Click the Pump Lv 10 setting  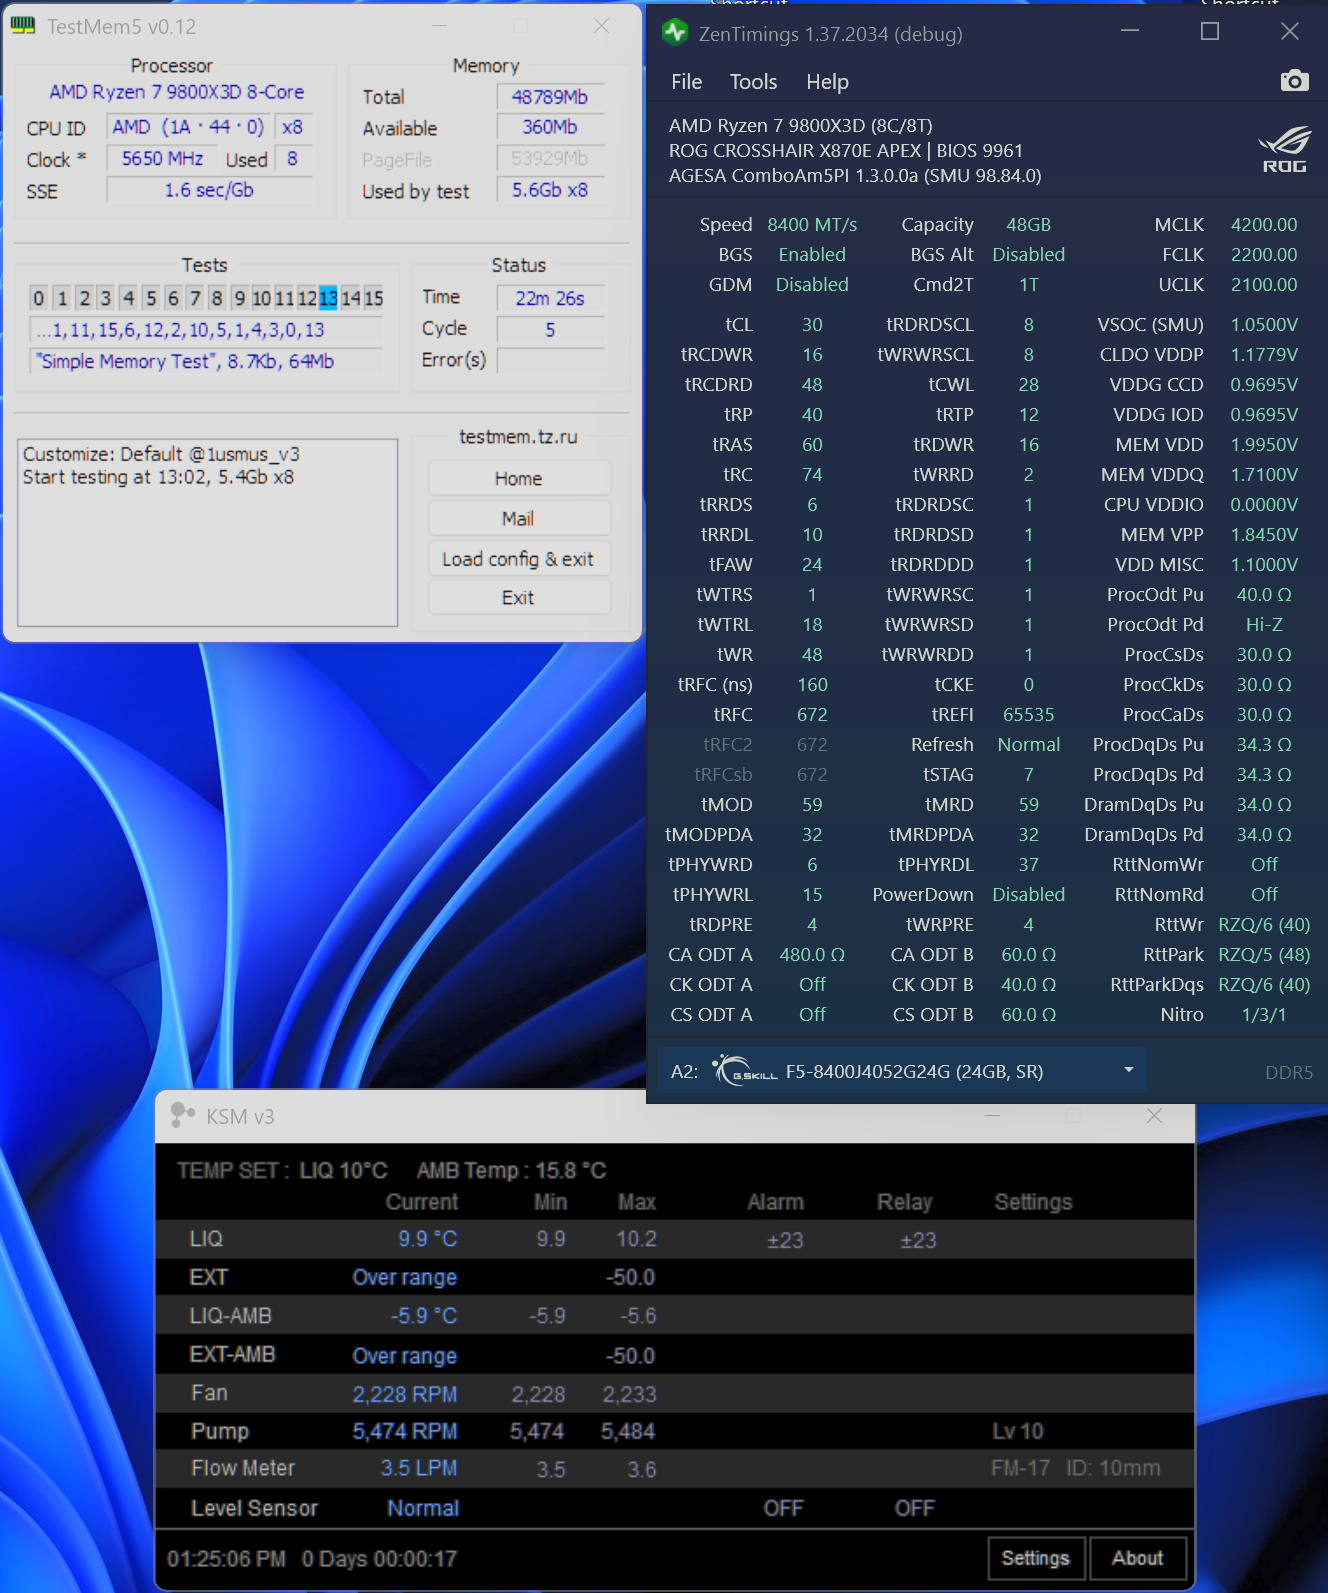click(1018, 1431)
